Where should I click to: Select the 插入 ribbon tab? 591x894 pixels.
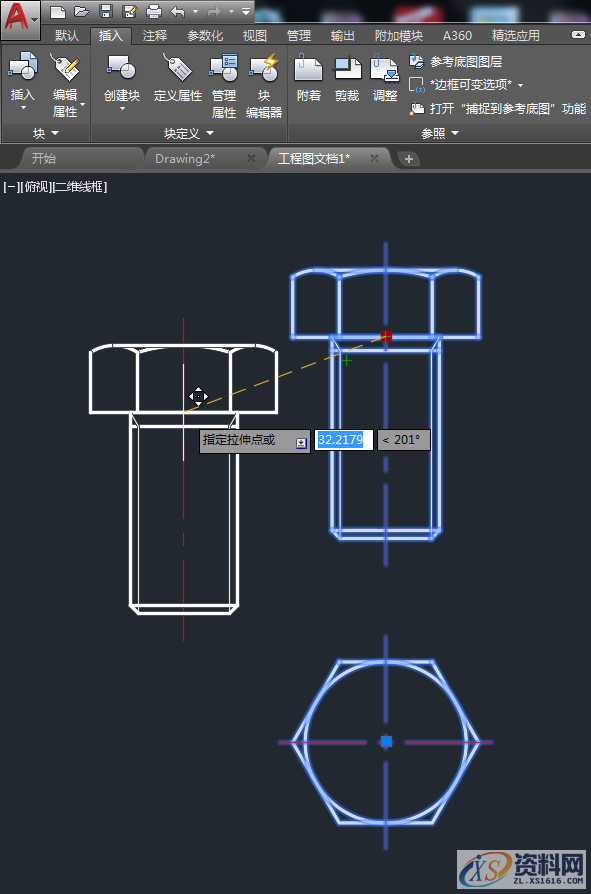tap(111, 35)
